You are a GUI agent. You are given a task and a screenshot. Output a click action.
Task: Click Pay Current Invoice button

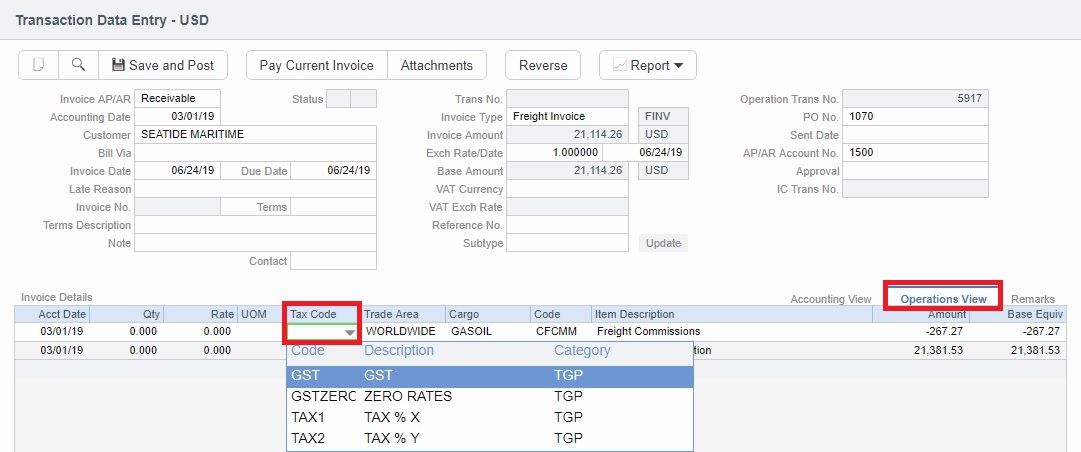coord(316,65)
